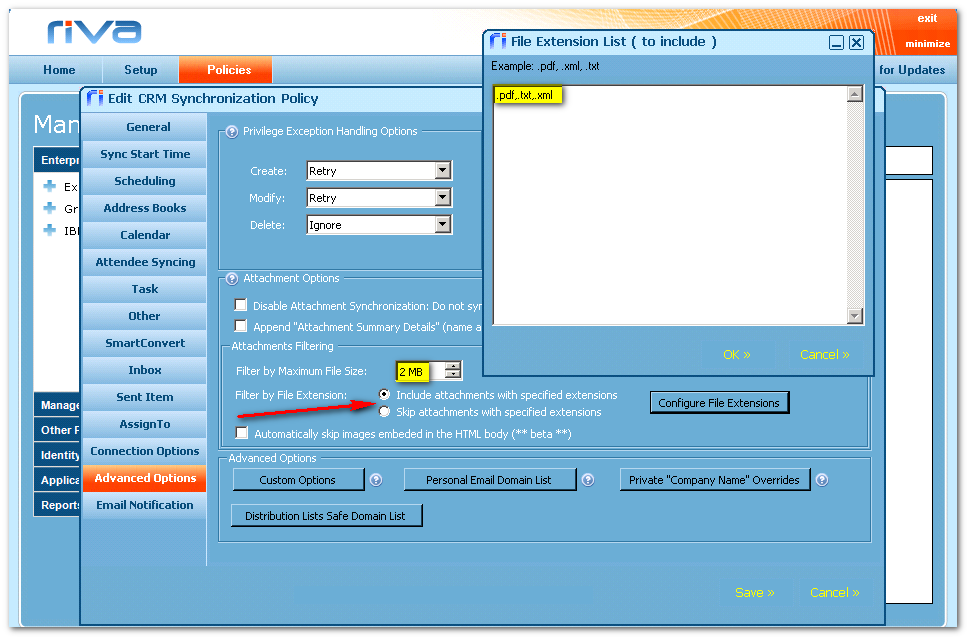Select the Advanced Options tab
The image size is (967, 637).
click(144, 479)
